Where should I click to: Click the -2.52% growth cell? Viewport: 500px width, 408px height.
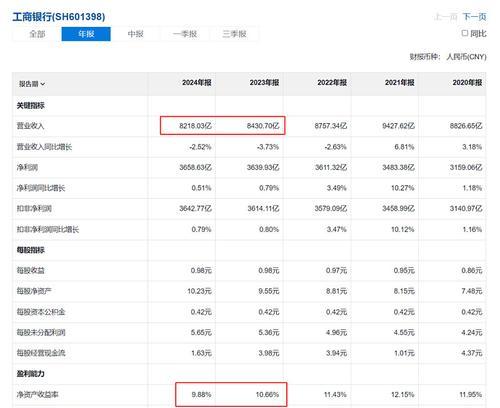200,147
